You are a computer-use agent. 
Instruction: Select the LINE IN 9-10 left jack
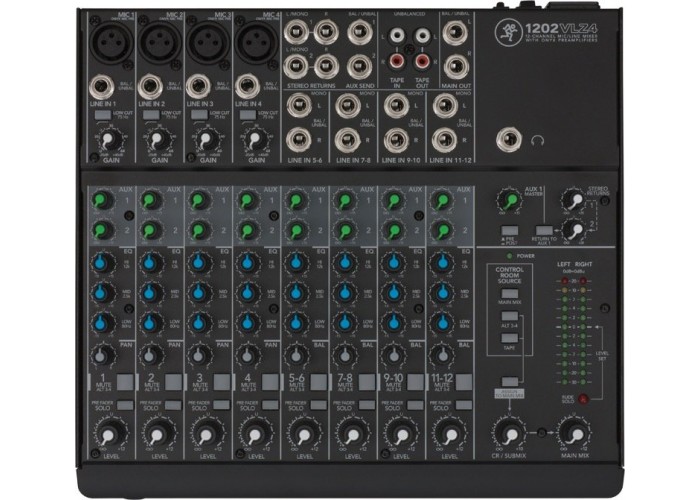(396, 106)
